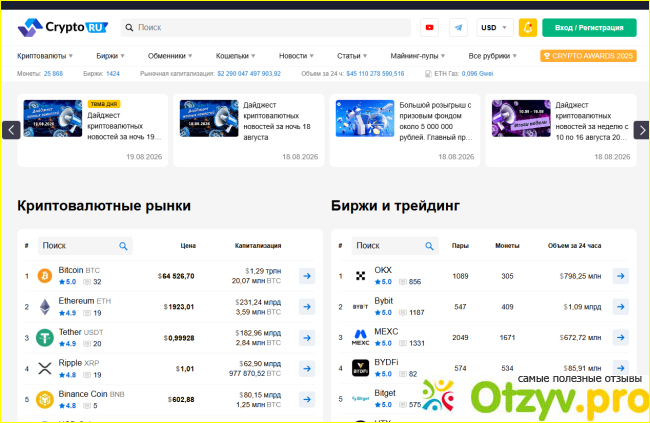The height and width of the screenshot is (423, 650).
Task: Focus the top Поиск search field
Action: (266, 27)
